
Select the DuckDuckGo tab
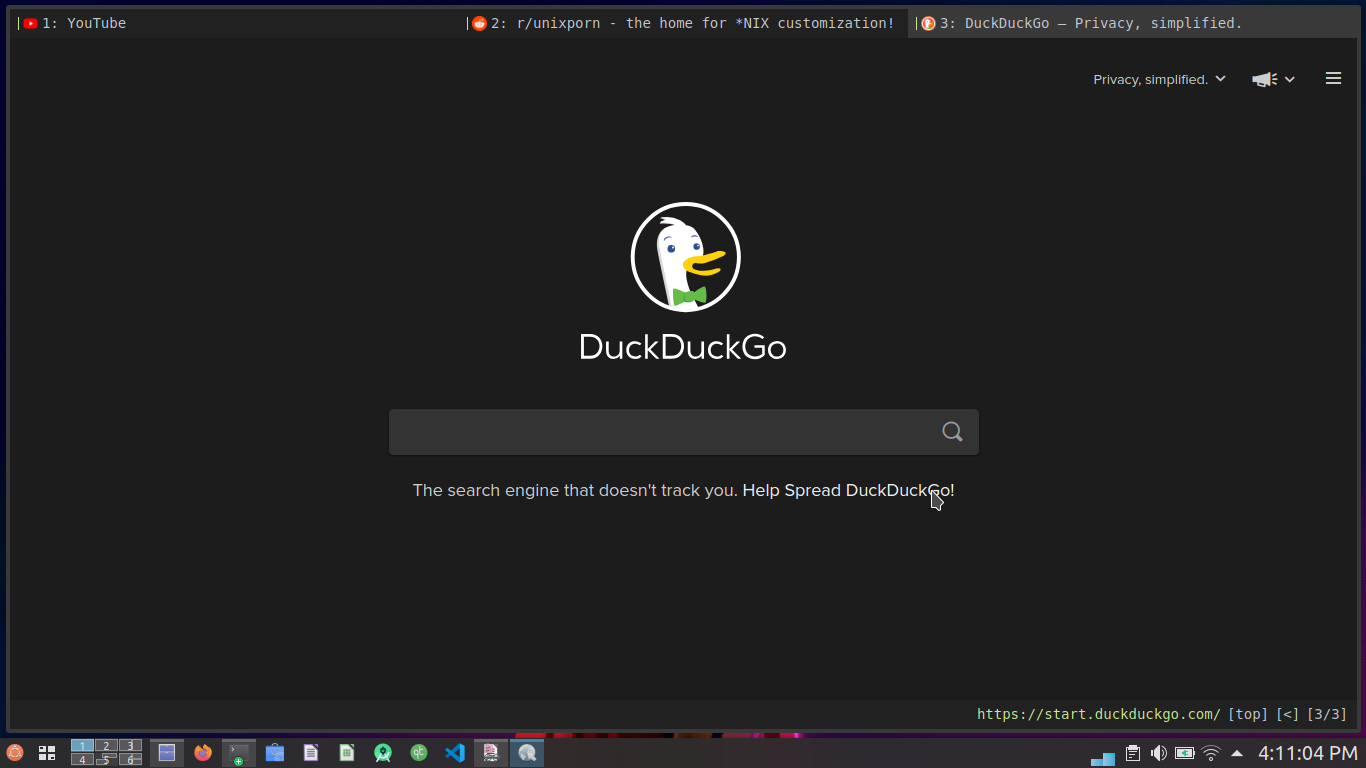(1133, 23)
